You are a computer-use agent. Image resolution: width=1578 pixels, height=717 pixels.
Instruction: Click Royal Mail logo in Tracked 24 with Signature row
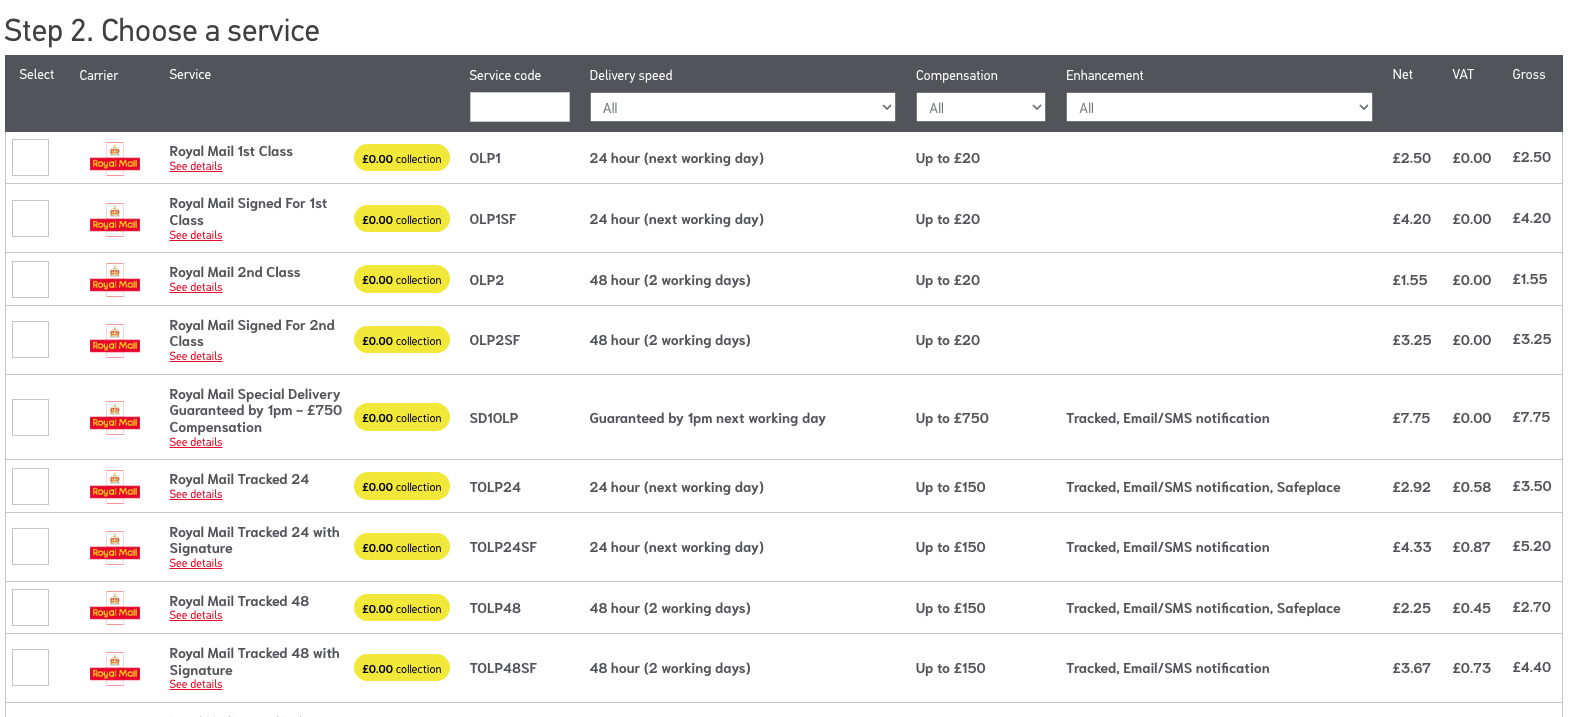point(115,547)
